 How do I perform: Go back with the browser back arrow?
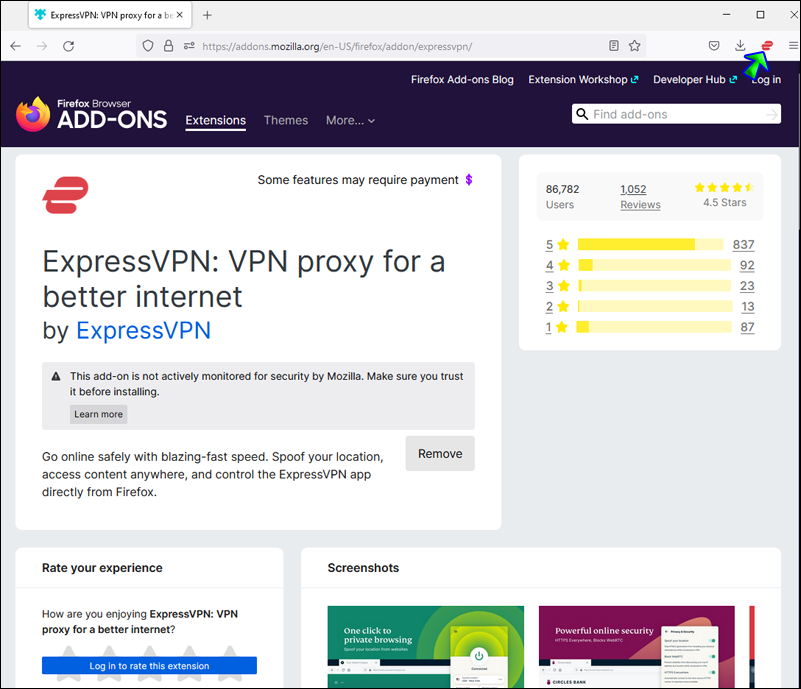(x=15, y=46)
